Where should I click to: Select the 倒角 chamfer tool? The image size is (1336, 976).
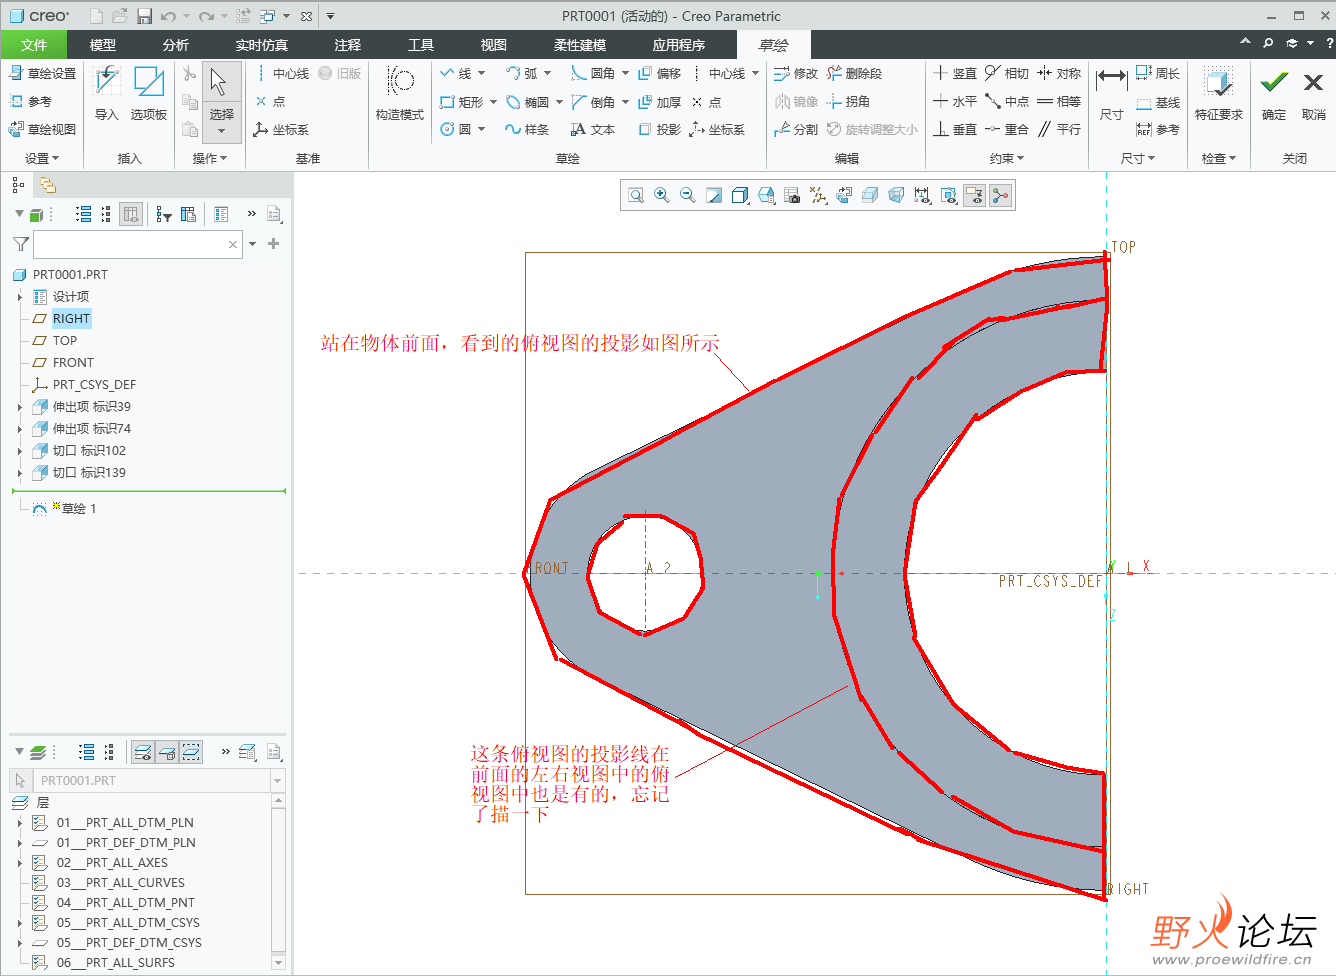point(593,102)
